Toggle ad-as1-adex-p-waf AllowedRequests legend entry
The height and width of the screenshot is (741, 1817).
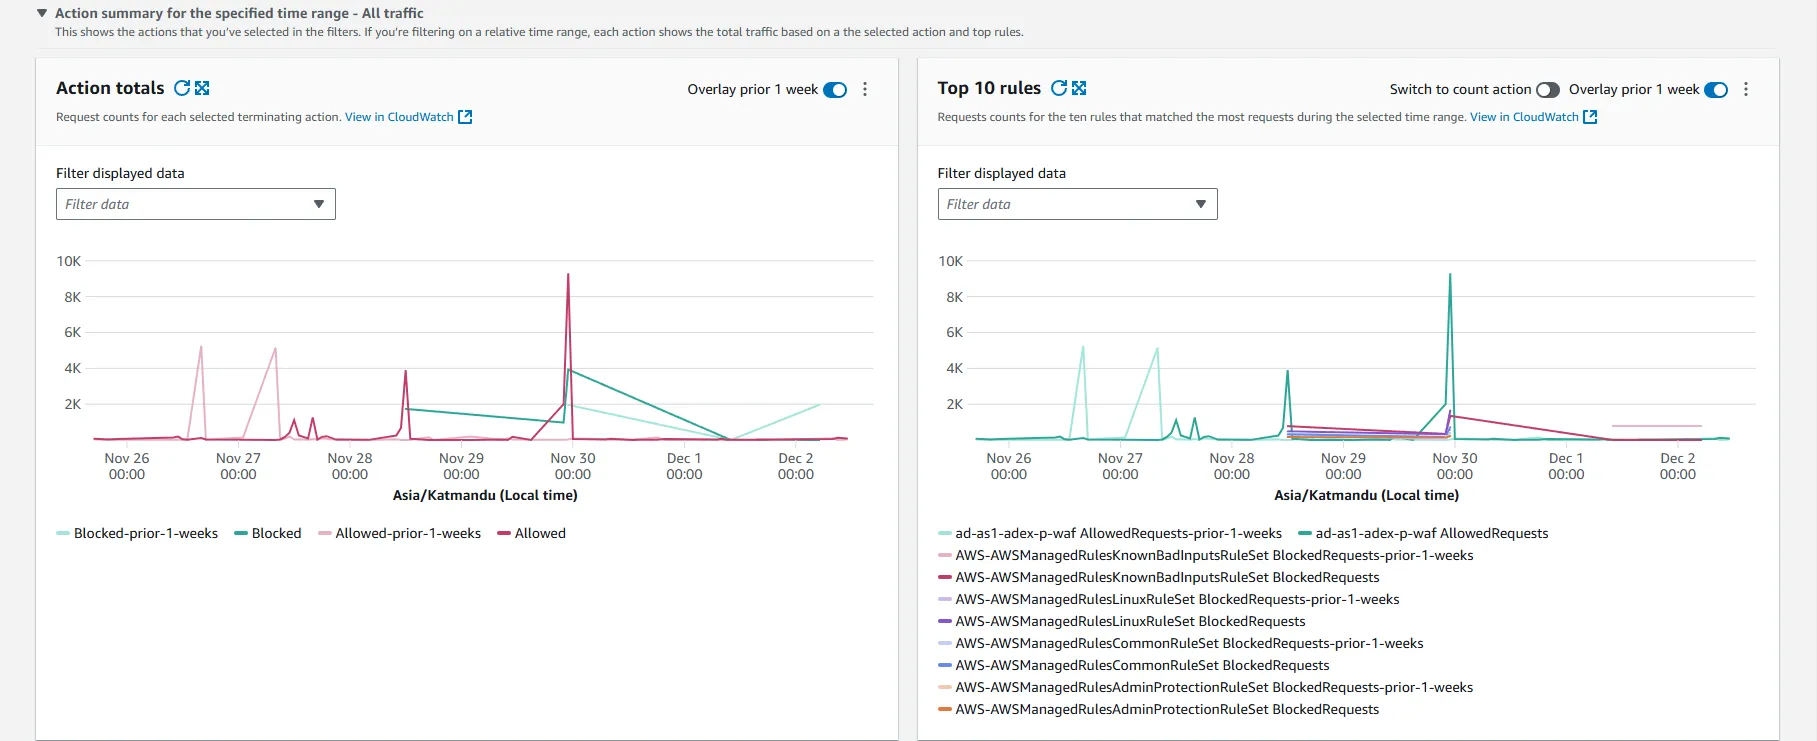click(x=1423, y=533)
